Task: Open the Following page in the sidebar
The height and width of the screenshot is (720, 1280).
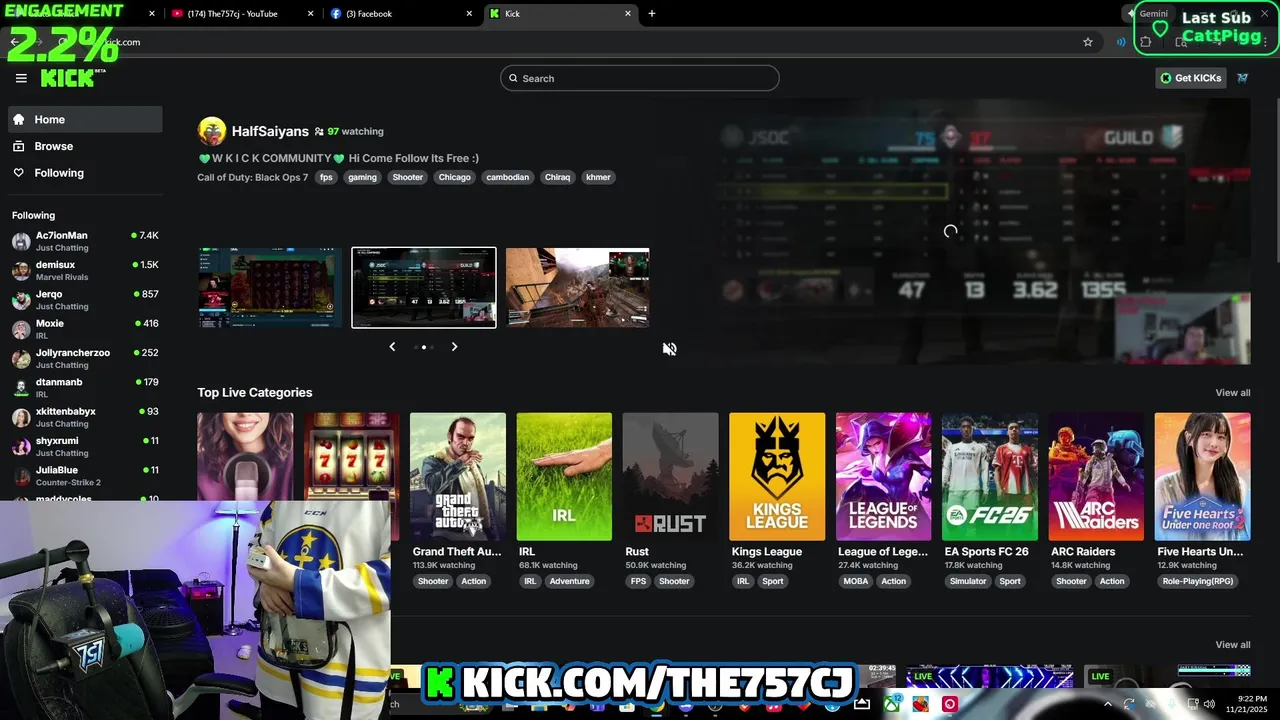Action: [x=85, y=173]
